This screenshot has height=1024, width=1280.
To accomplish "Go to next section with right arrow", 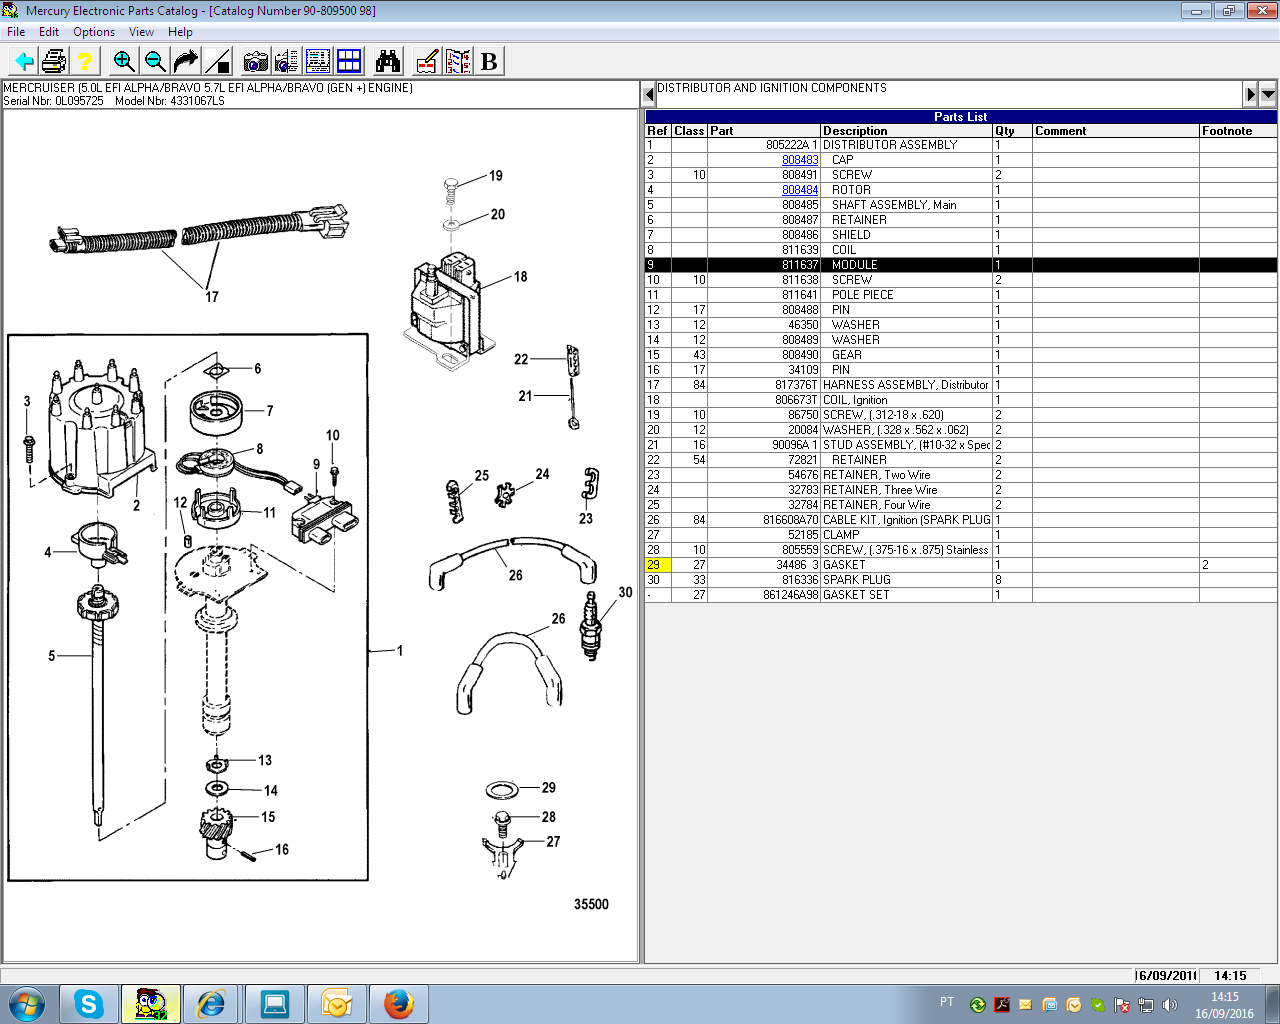I will (x=1250, y=95).
